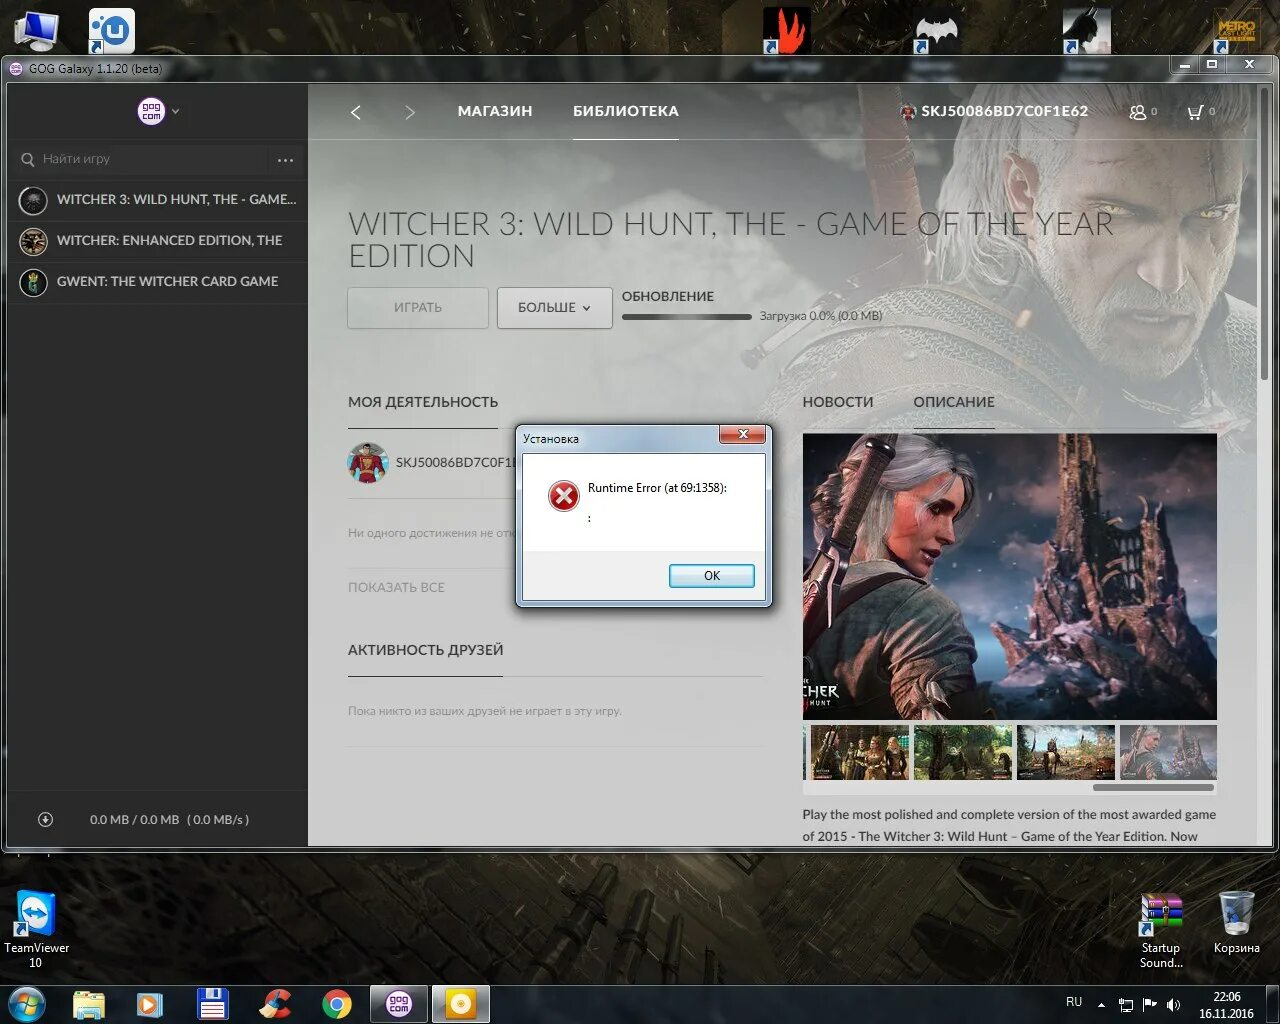Open the three-dots library options menu
This screenshot has width=1280, height=1024.
(x=285, y=160)
